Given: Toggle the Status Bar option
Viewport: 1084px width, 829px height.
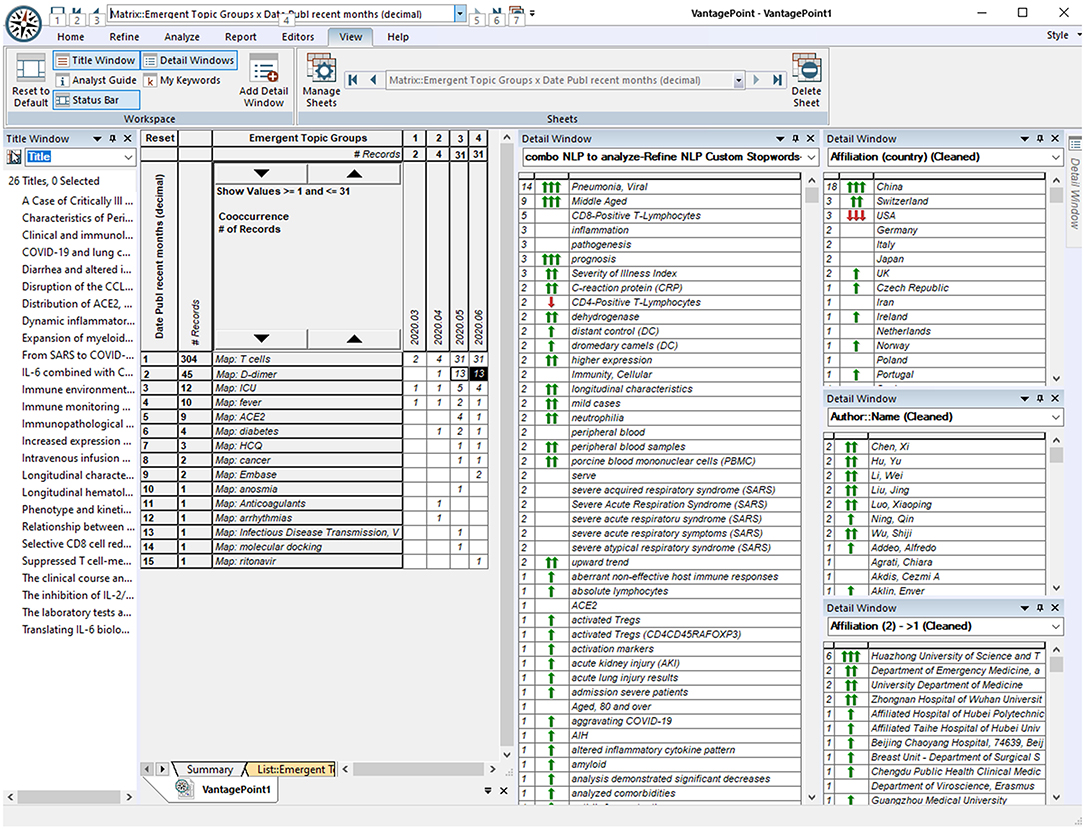Looking at the screenshot, I should (x=96, y=100).
